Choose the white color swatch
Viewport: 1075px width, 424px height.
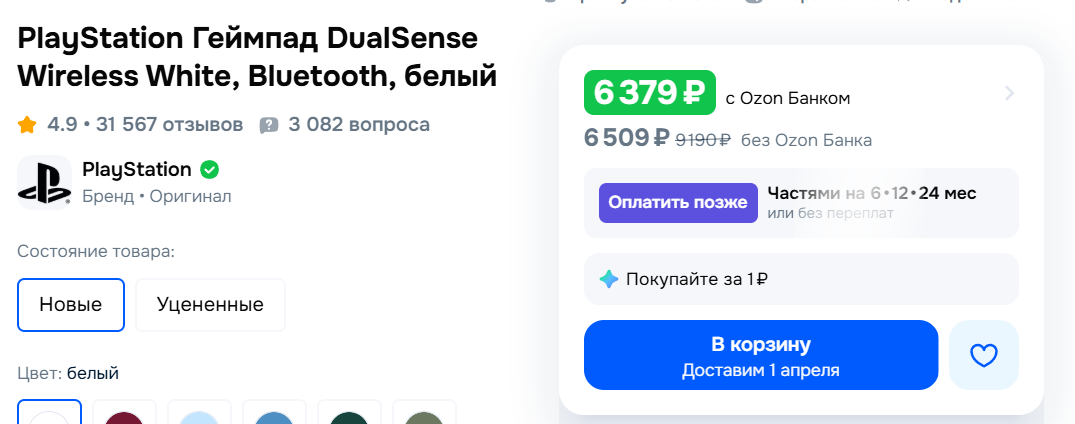[50, 415]
